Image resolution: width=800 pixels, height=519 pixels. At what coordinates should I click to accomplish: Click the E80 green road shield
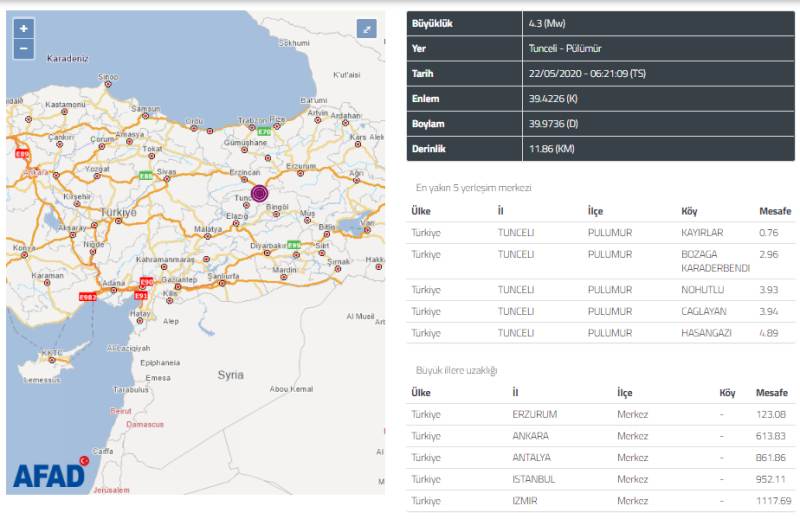tap(146, 176)
